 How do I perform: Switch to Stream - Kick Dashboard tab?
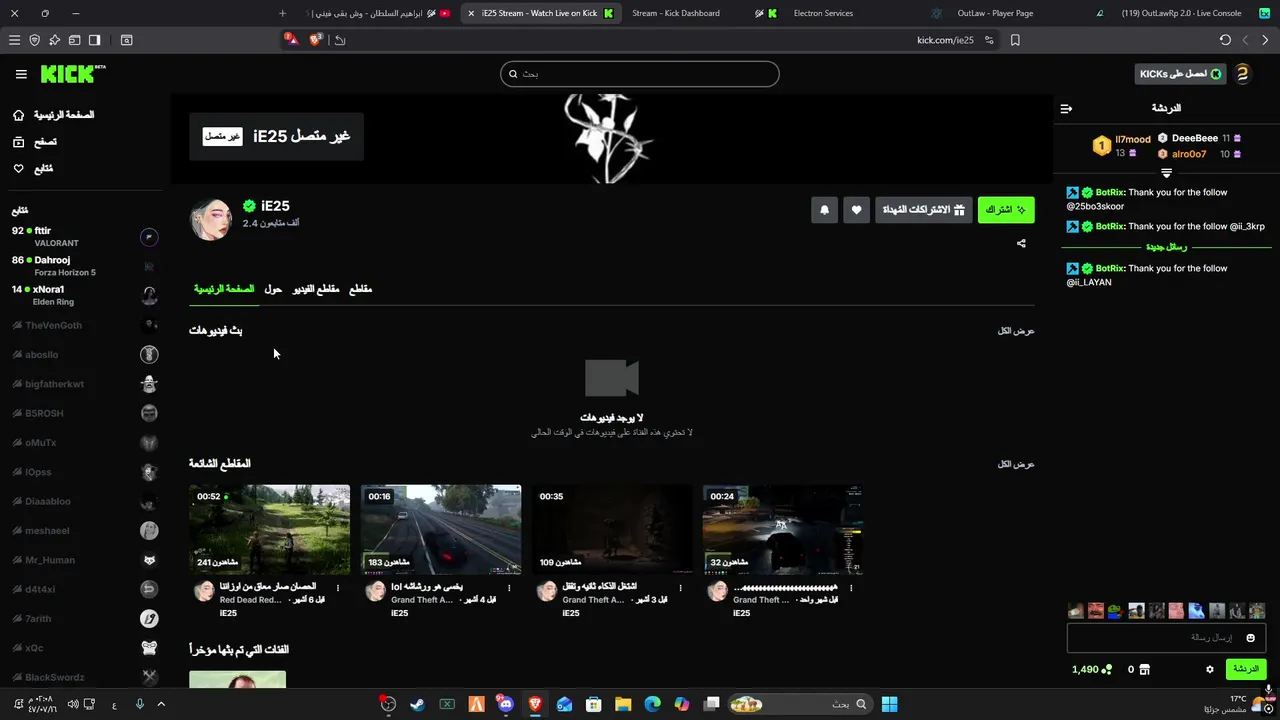pos(676,13)
